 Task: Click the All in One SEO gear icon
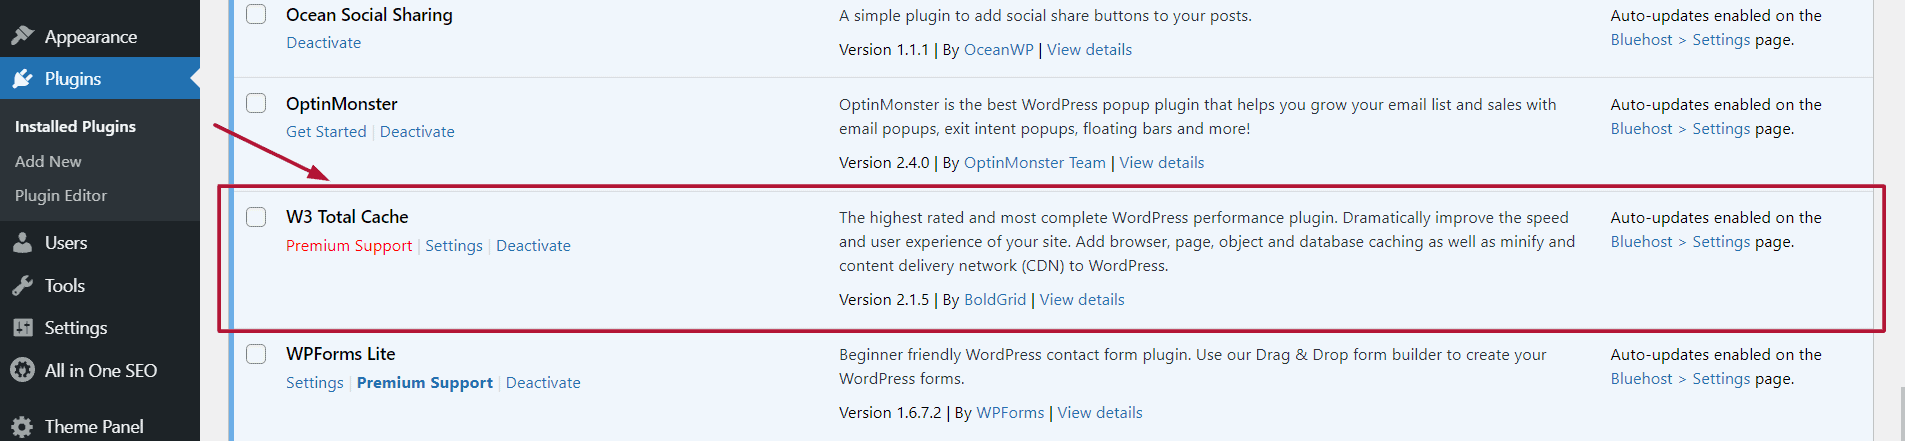click(x=22, y=371)
